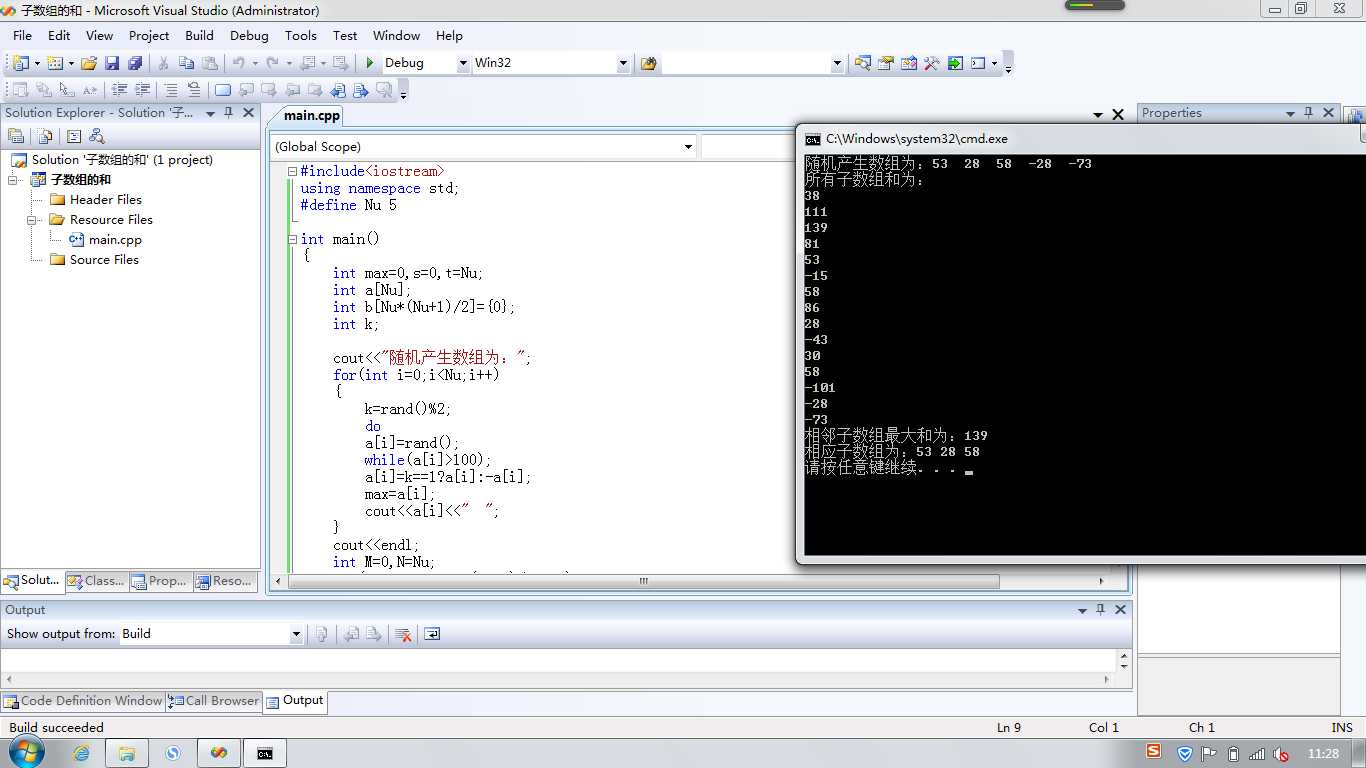Click the Clear All icon in Output
Viewport: 1366px width, 768px height.
[x=403, y=634]
